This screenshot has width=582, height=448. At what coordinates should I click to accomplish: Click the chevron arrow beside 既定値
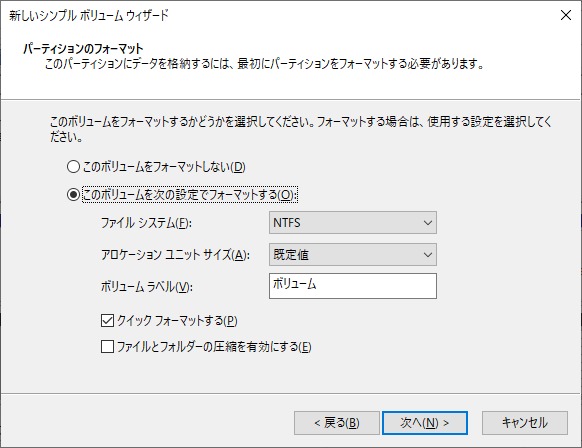(428, 255)
